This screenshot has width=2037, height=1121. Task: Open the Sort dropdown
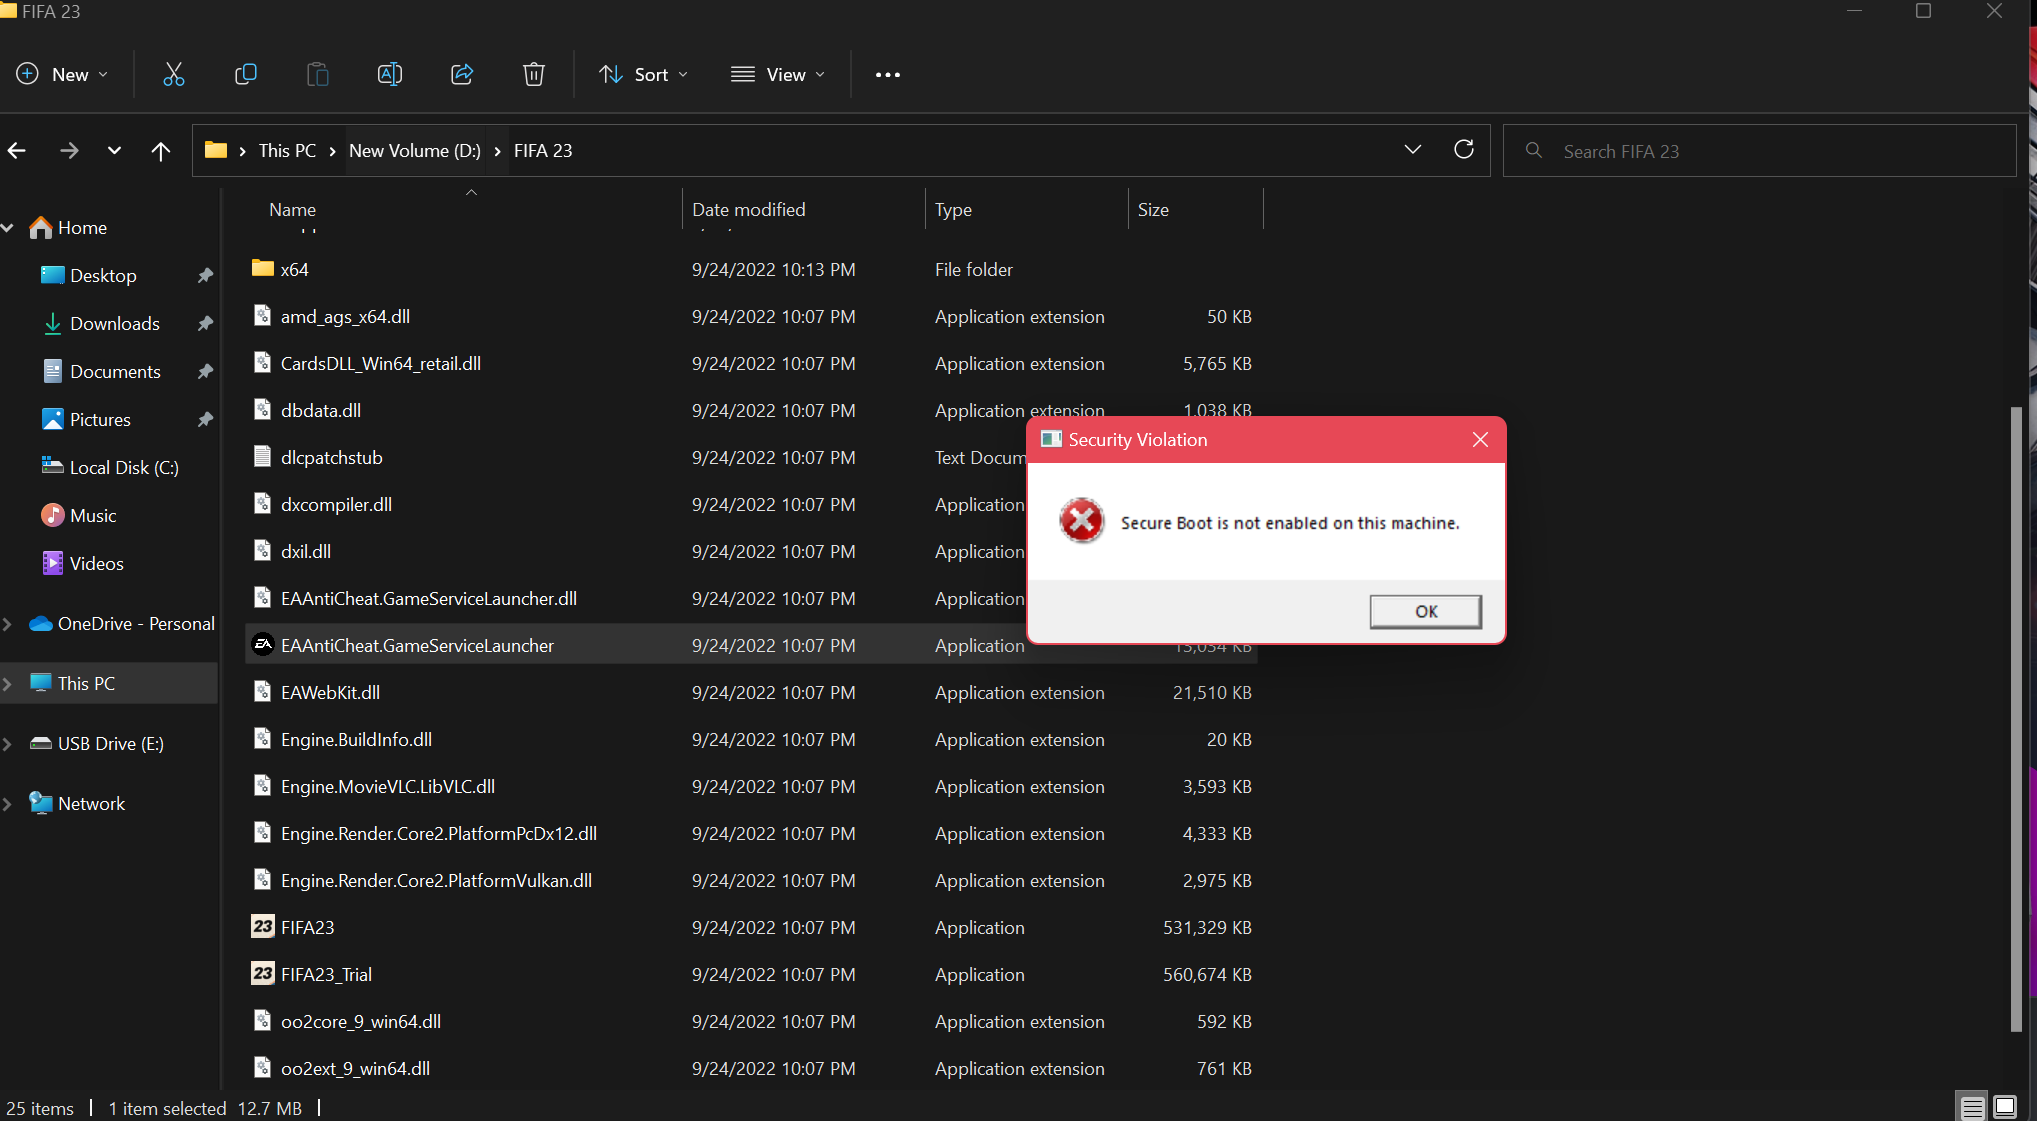click(x=644, y=75)
